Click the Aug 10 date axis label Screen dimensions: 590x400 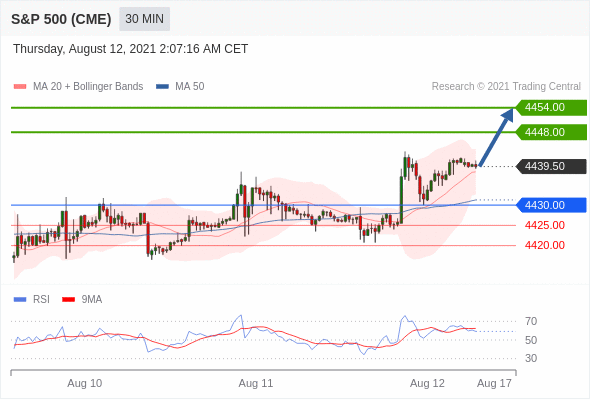point(85,383)
